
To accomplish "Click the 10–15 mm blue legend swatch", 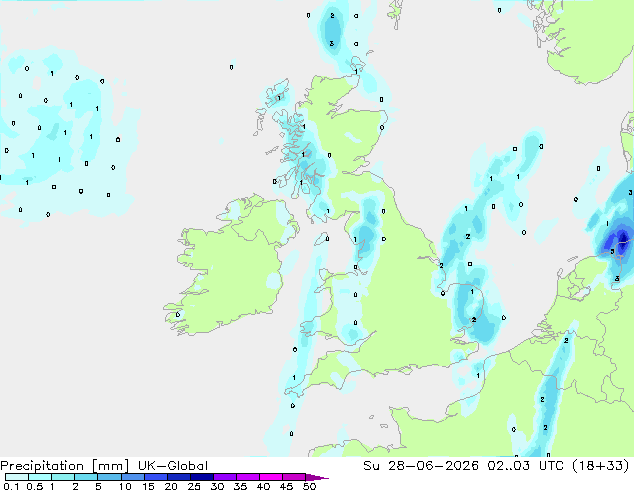I will 133,477.
